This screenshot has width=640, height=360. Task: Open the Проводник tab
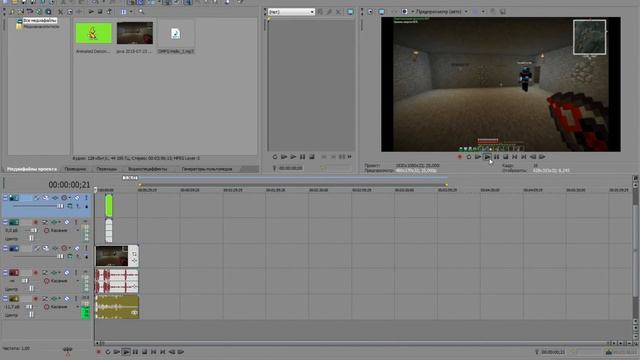pyautogui.click(x=75, y=169)
